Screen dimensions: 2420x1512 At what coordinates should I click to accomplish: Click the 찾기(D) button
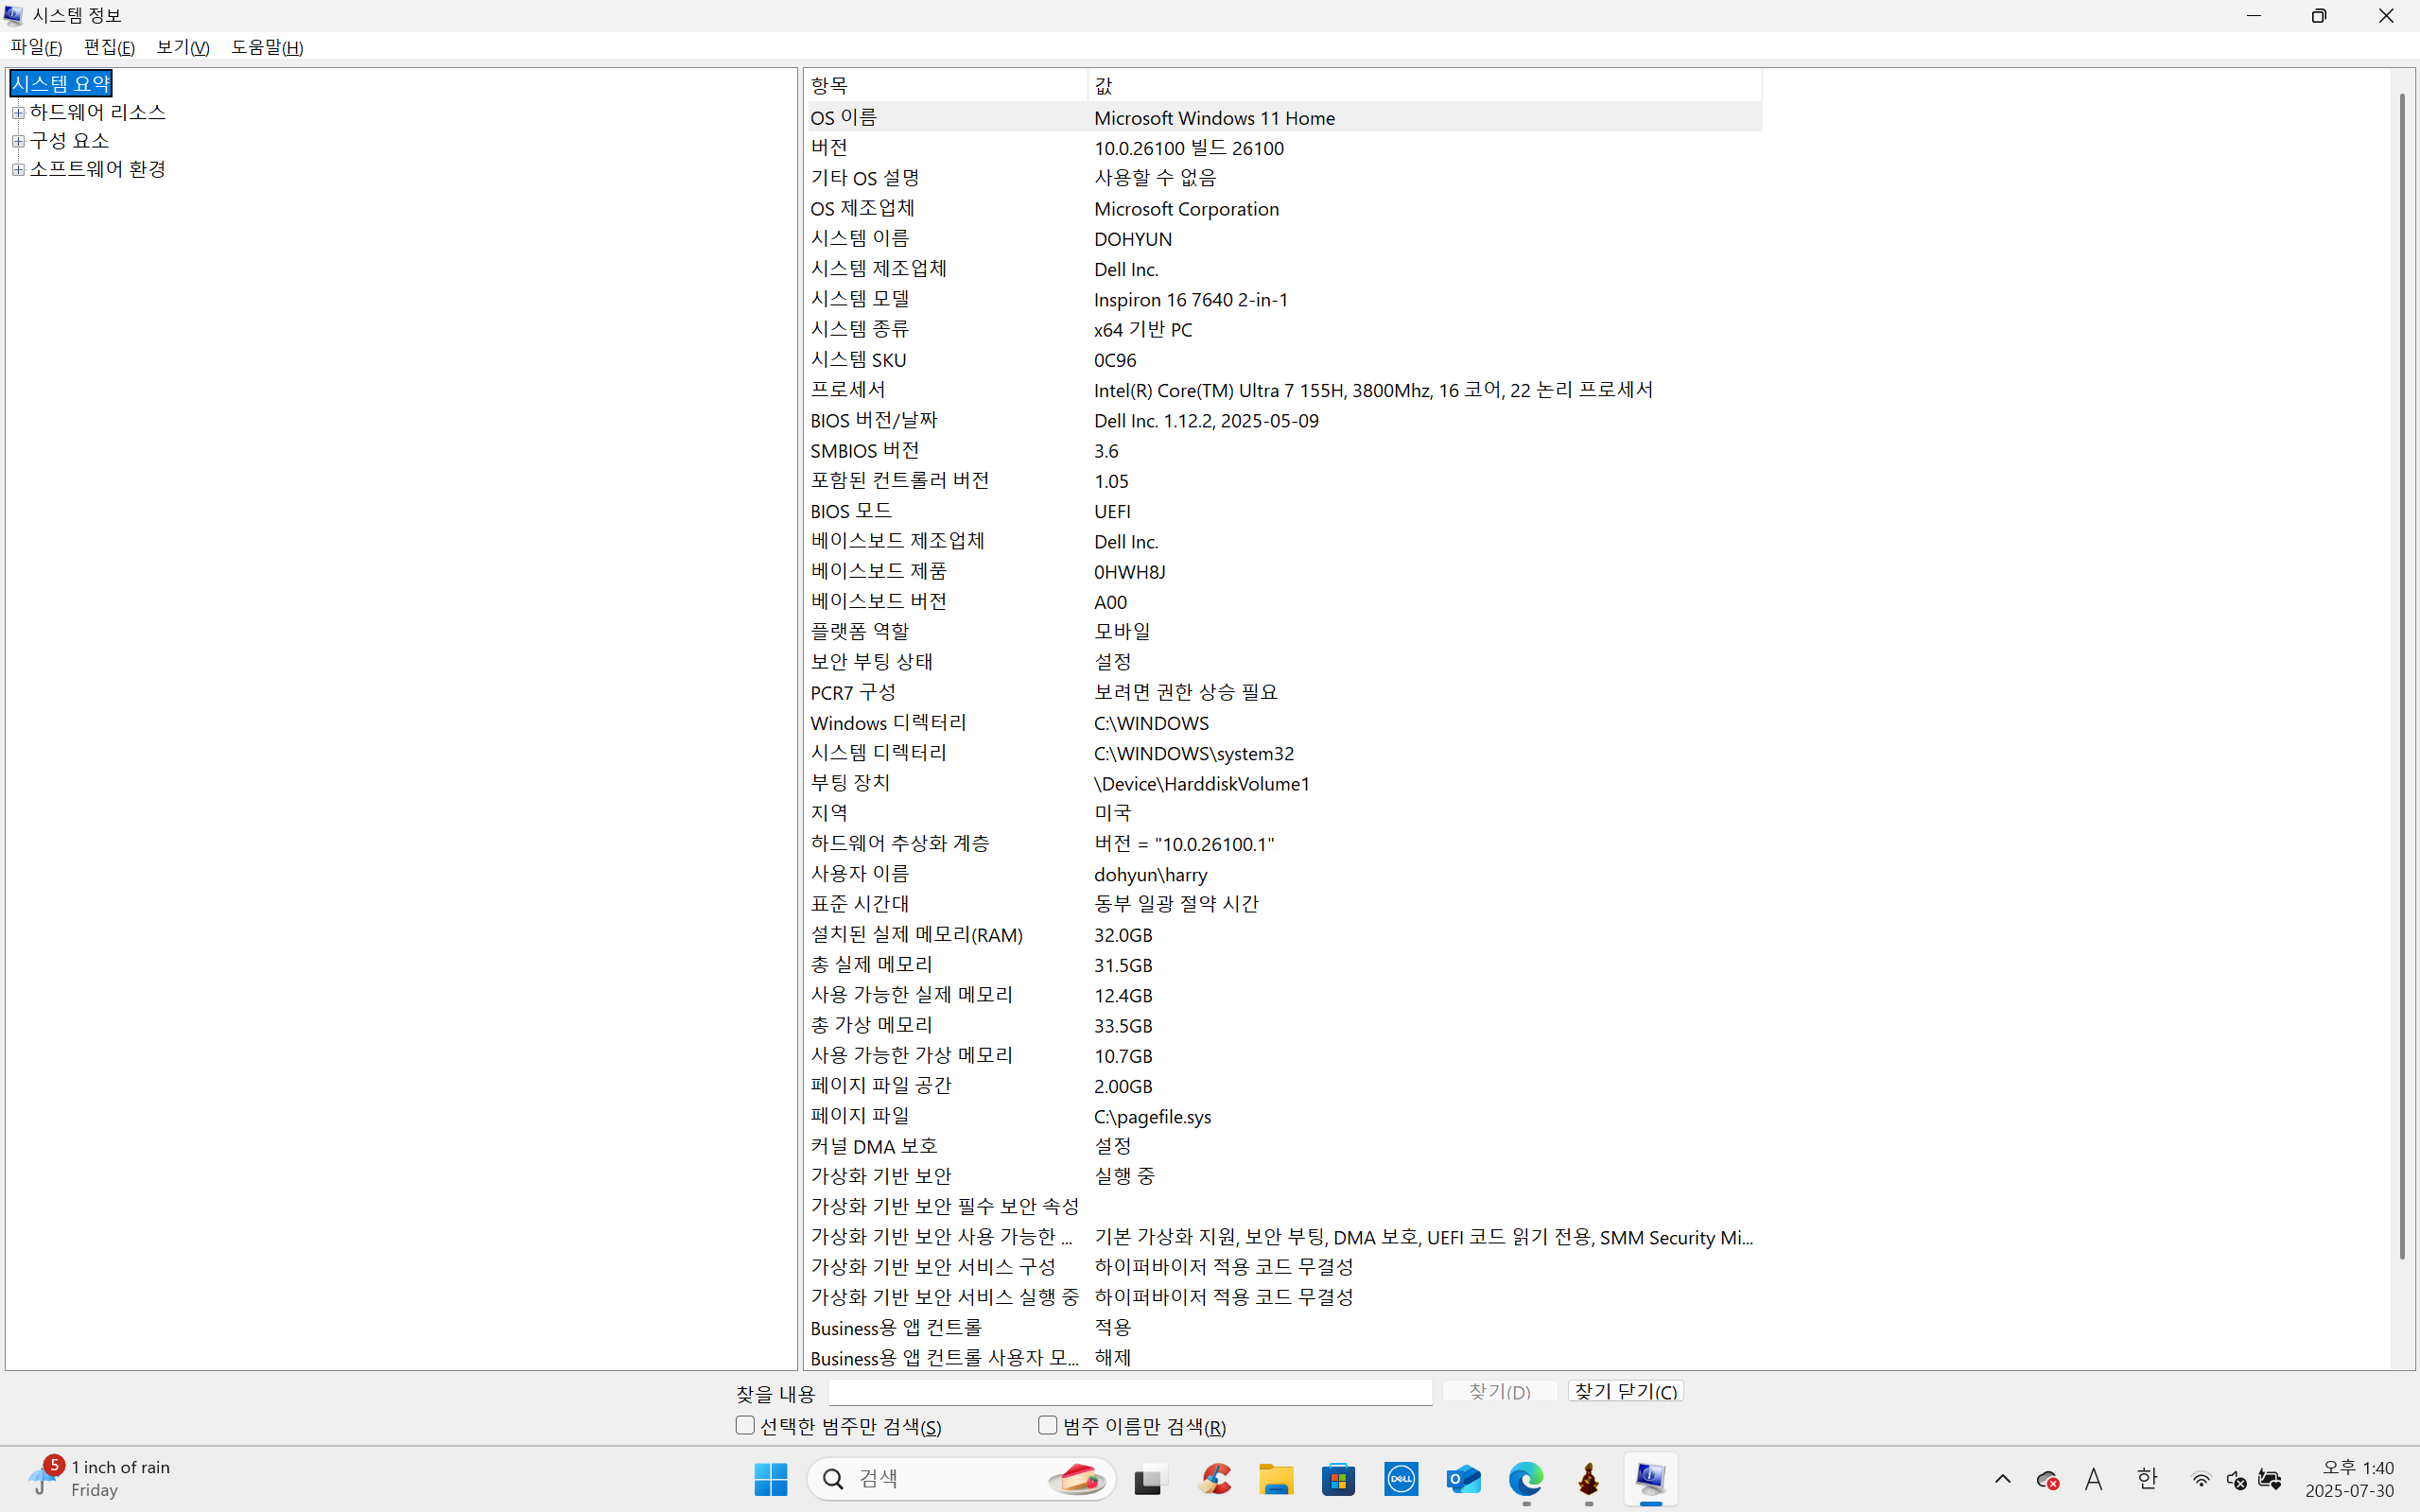pos(1499,1391)
